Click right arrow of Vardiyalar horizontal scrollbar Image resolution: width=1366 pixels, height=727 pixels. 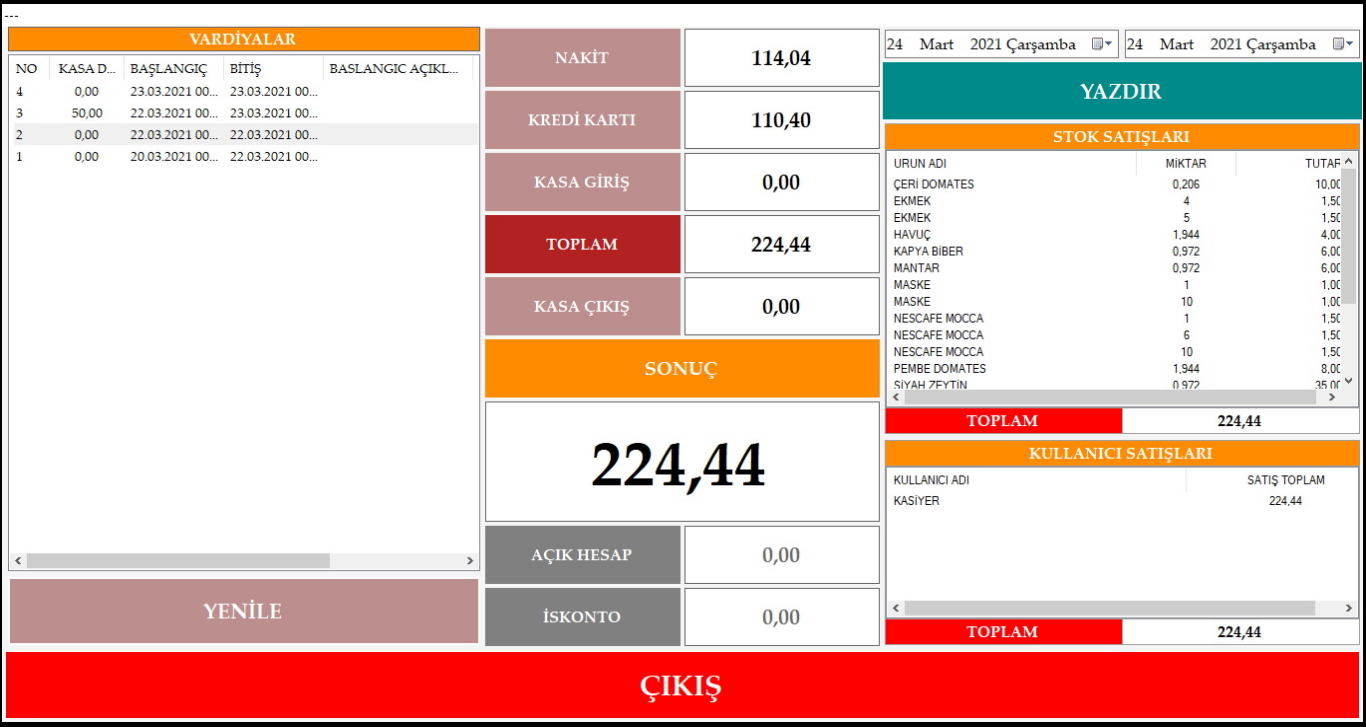(470, 561)
